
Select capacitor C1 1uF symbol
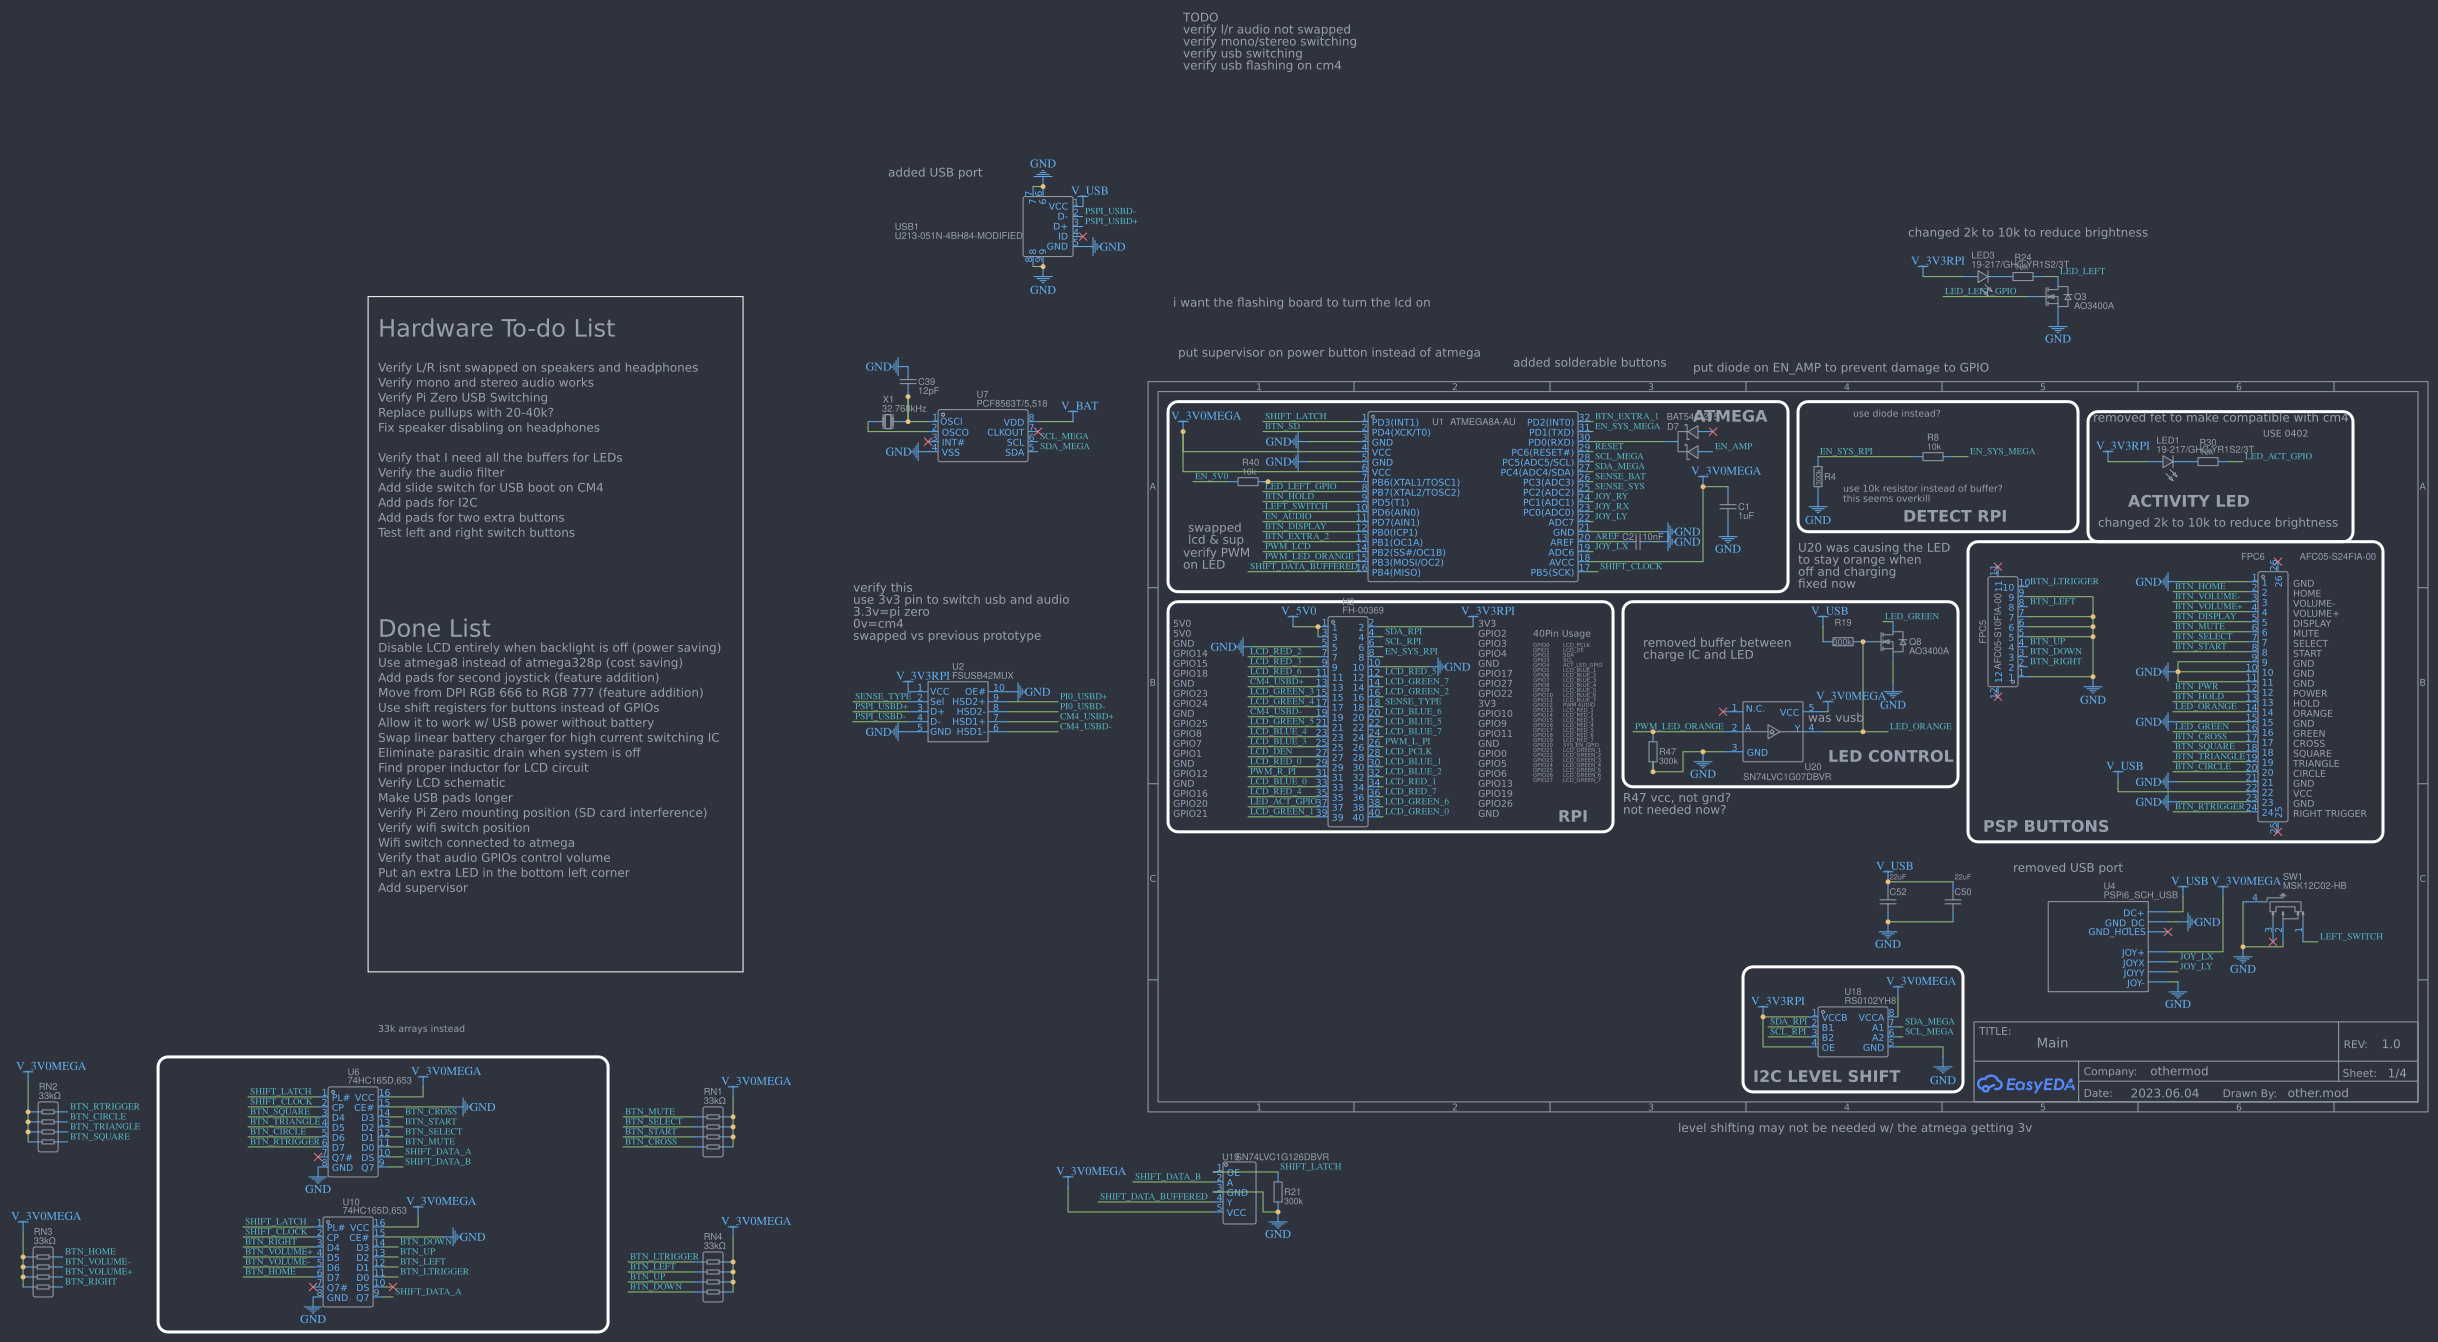coord(1728,508)
